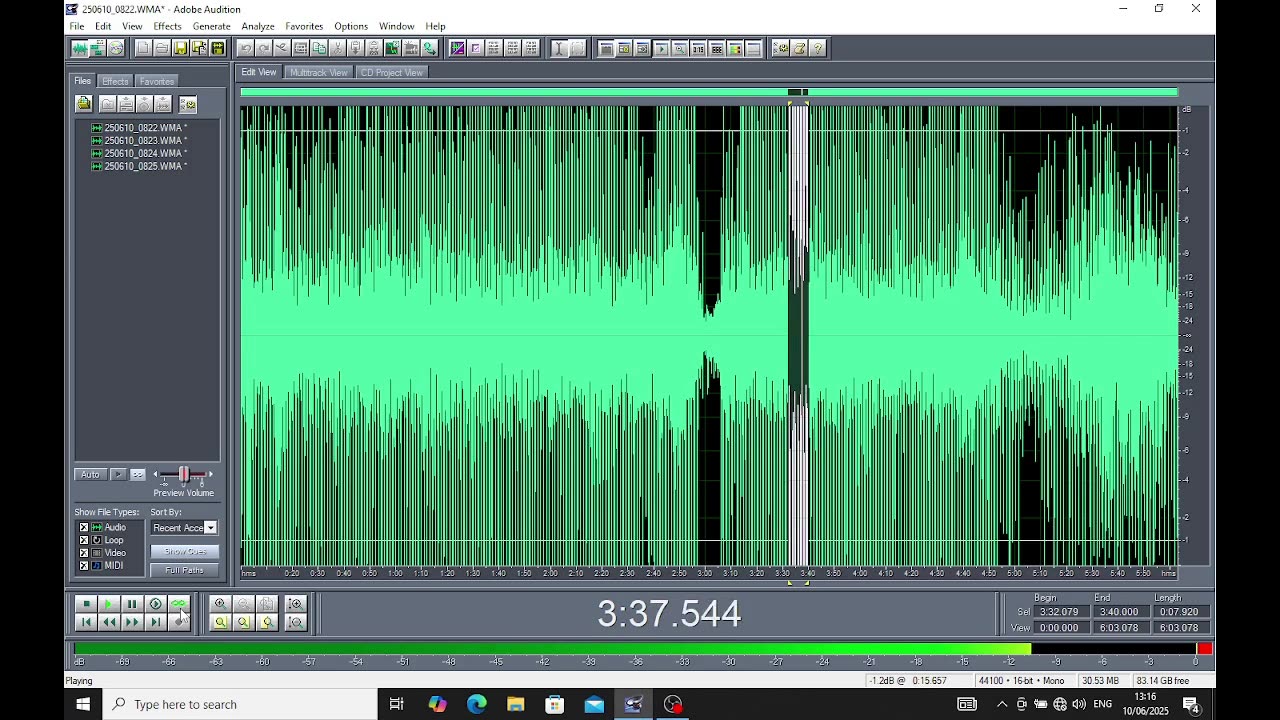This screenshot has width=1280, height=720.
Task: Open the Edit menu
Action: [103, 26]
